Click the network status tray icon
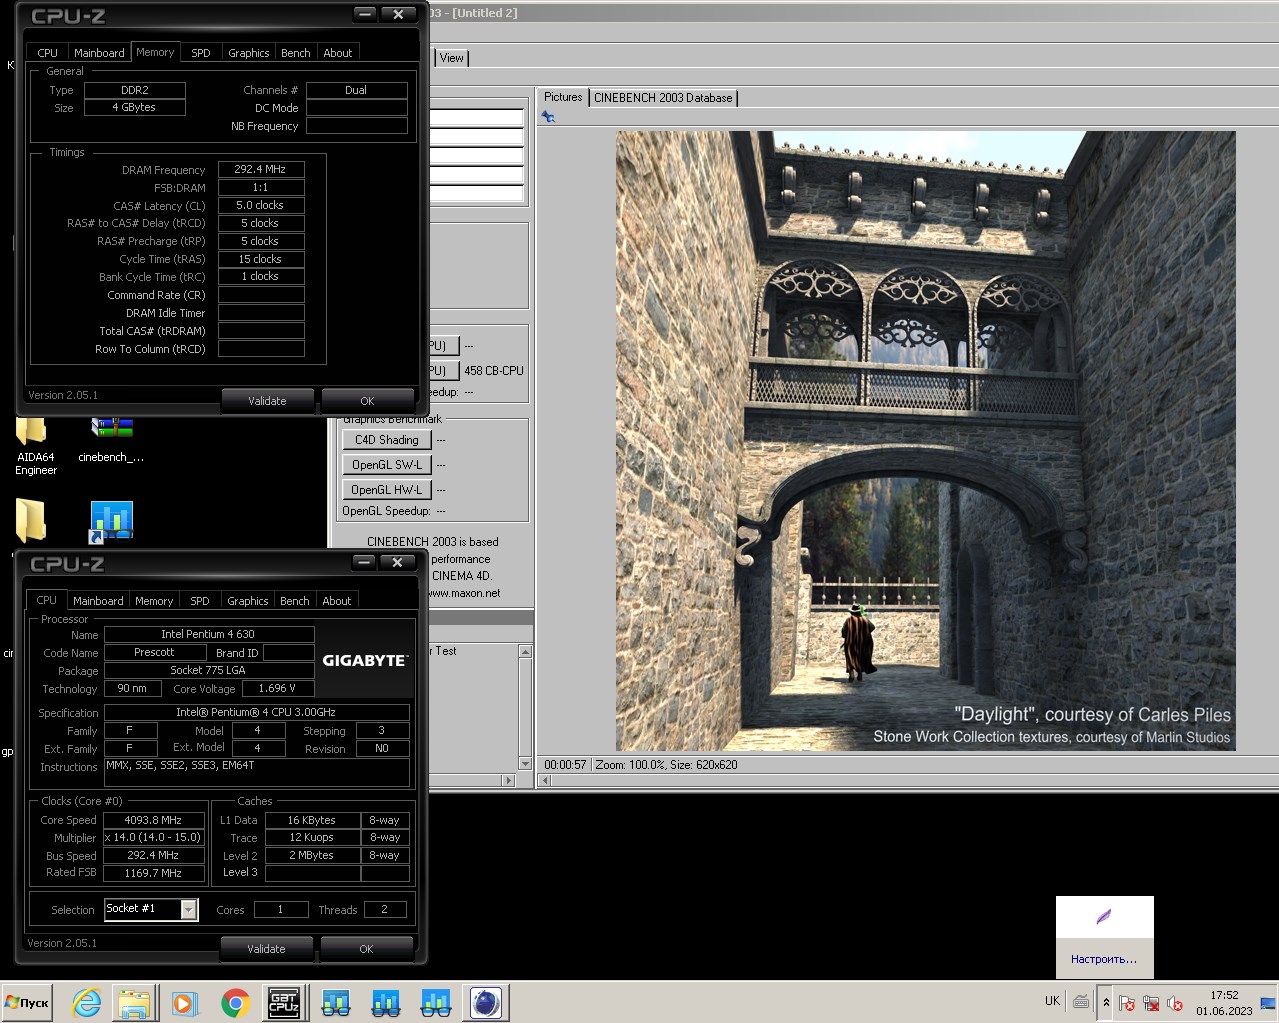 1151,1003
